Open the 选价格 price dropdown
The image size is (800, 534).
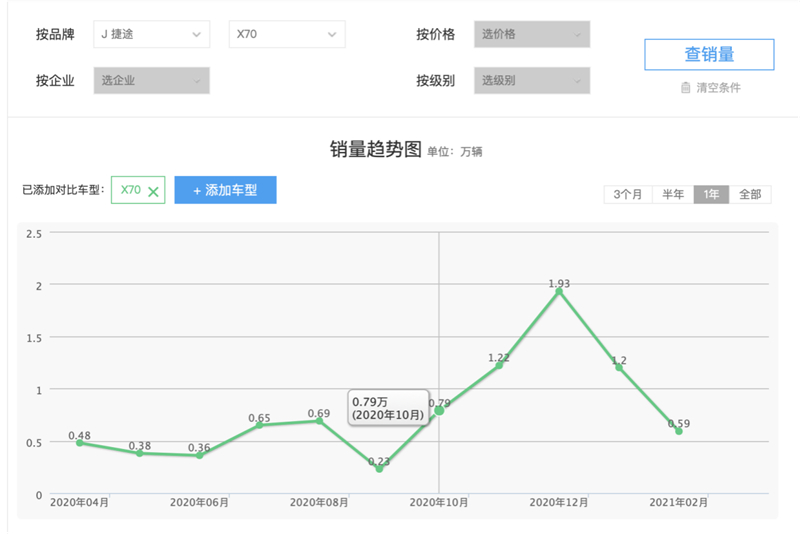click(532, 34)
